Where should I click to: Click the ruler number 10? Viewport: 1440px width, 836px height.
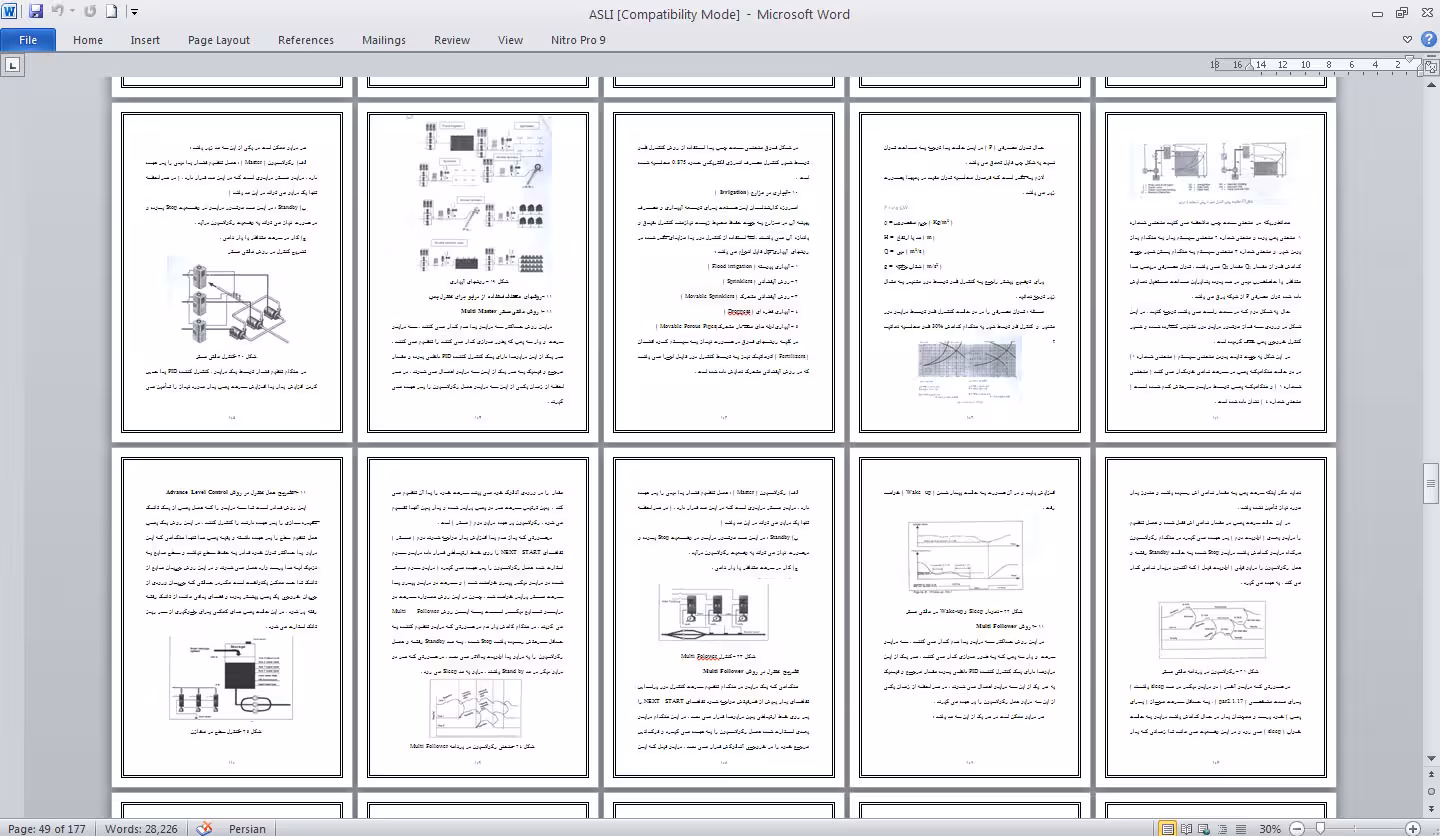click(1306, 65)
